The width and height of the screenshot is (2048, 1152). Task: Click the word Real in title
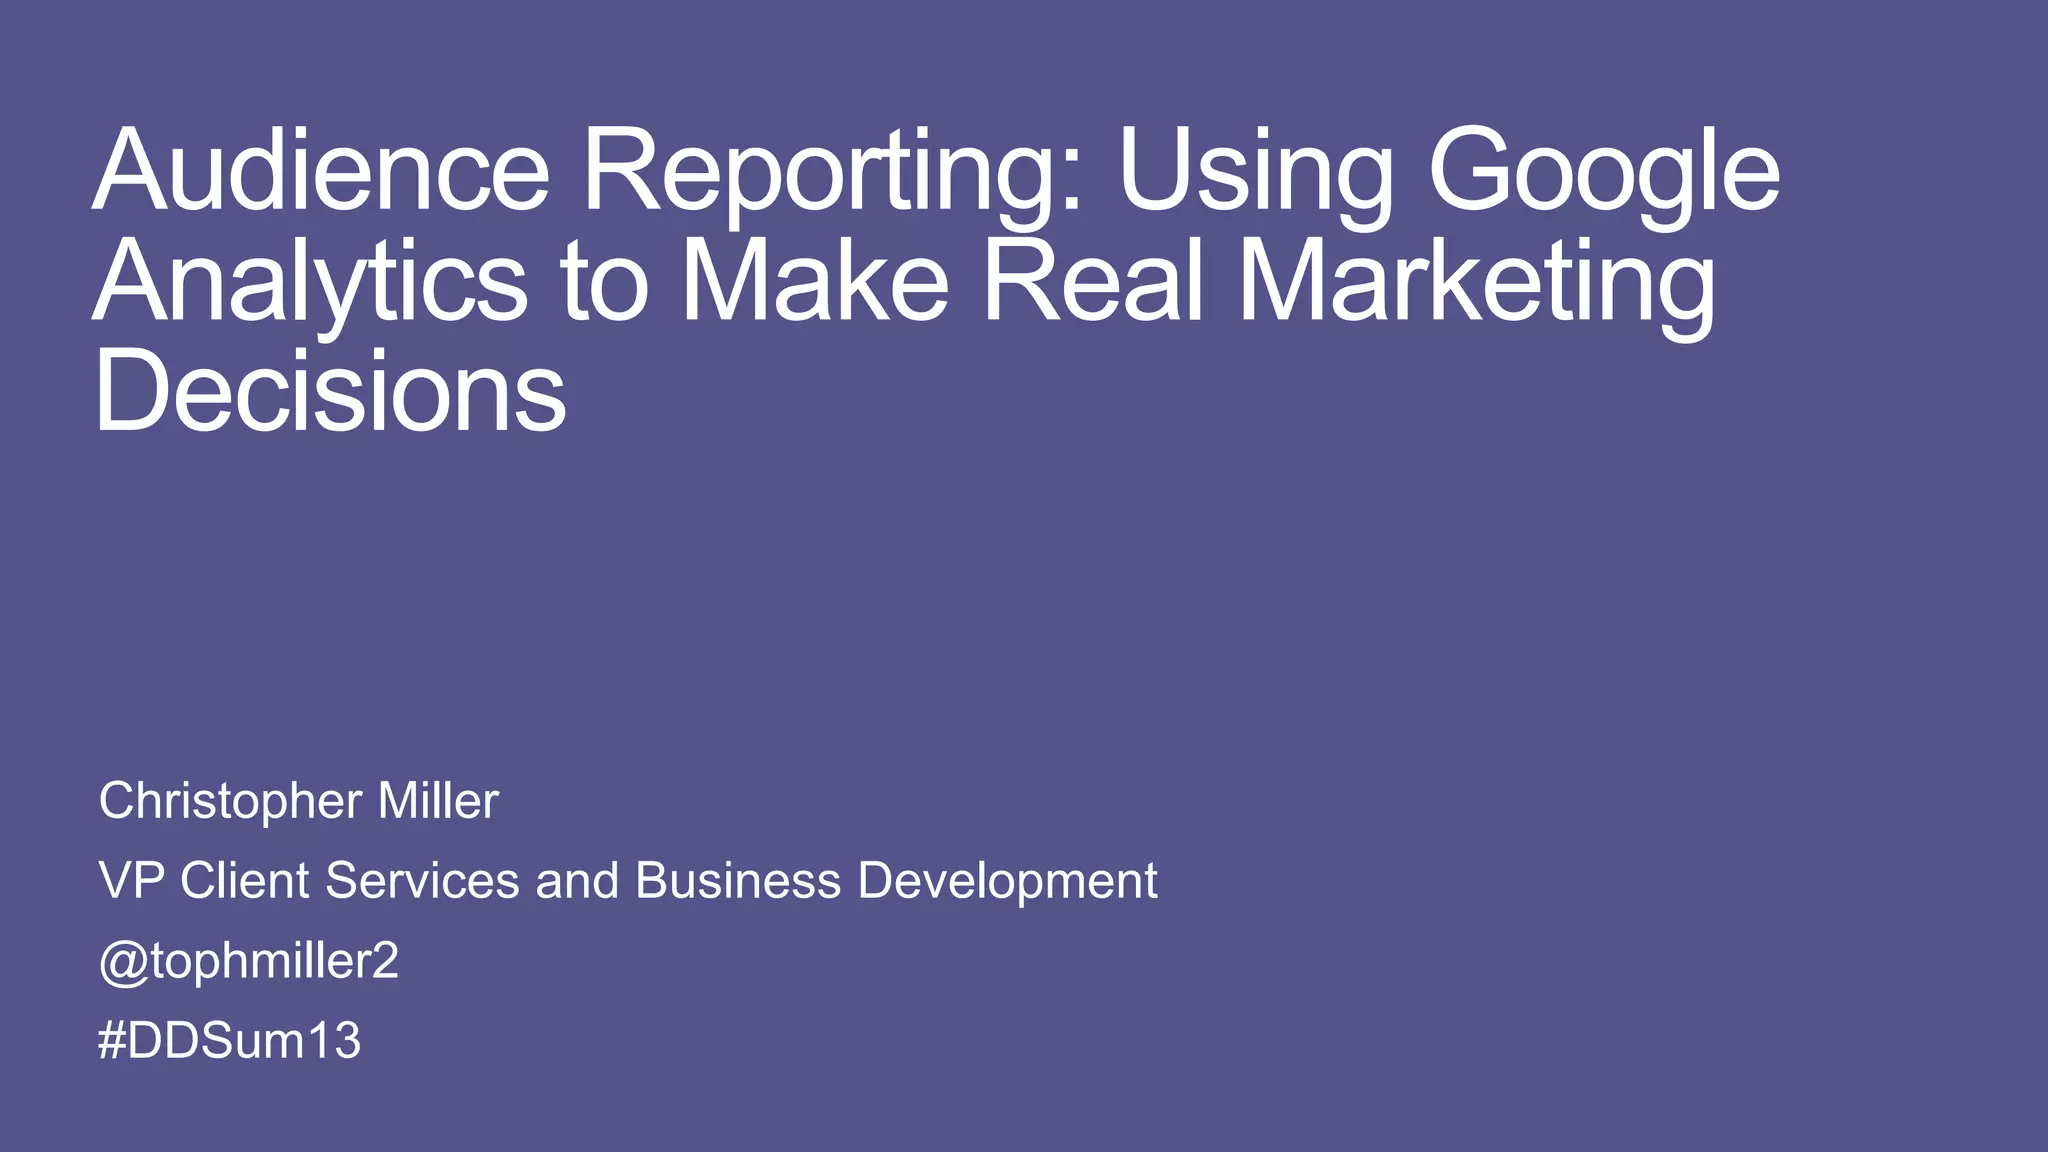[x=1092, y=281]
